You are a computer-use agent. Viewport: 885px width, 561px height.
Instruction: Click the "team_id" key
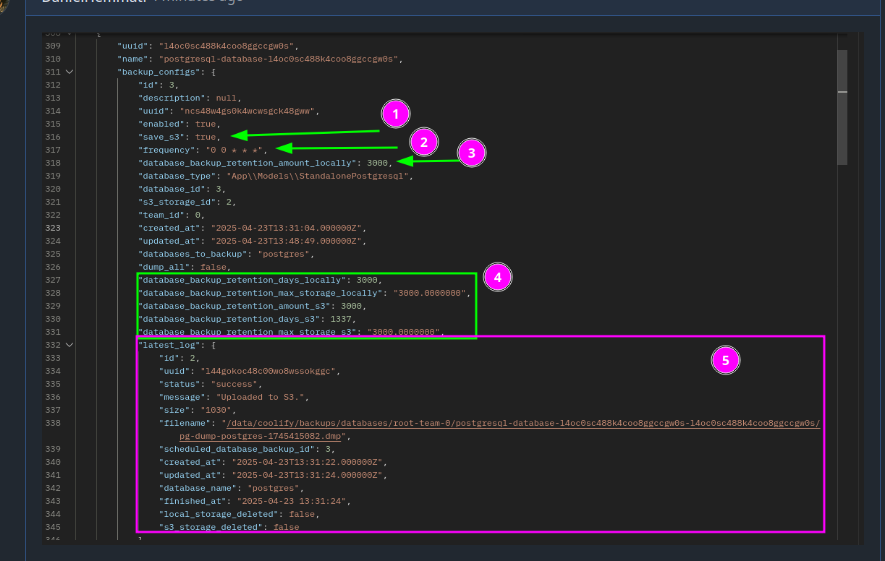click(x=161, y=214)
